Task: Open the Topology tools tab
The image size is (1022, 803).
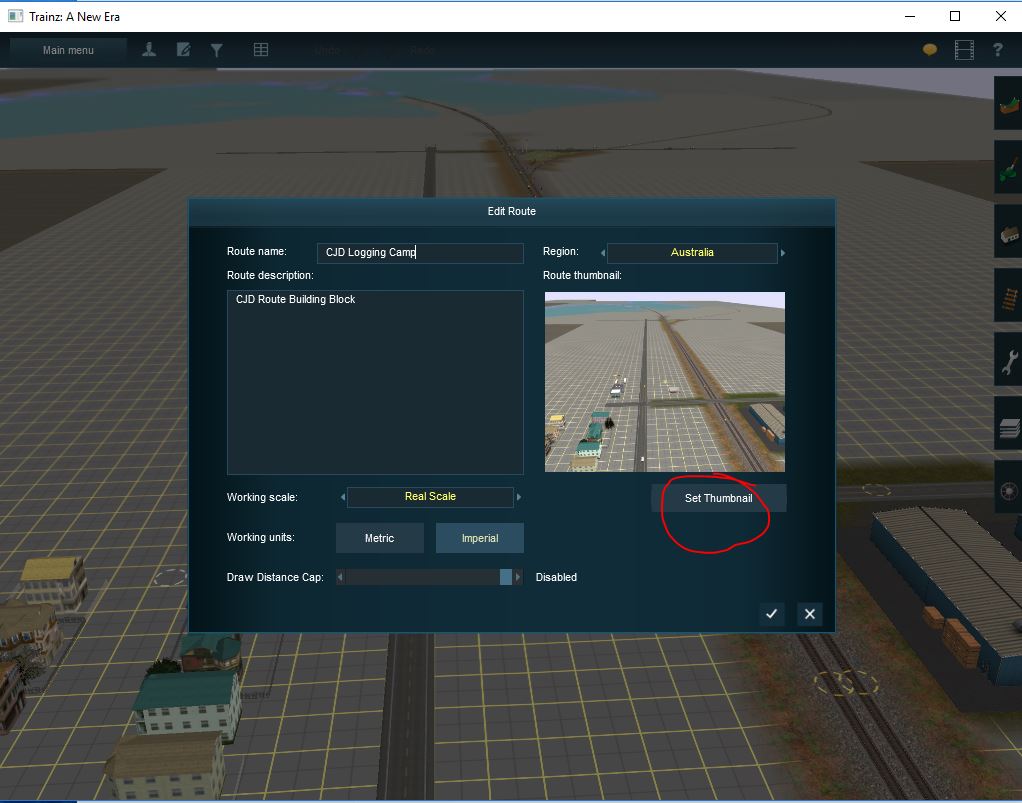Action: tap(1009, 106)
